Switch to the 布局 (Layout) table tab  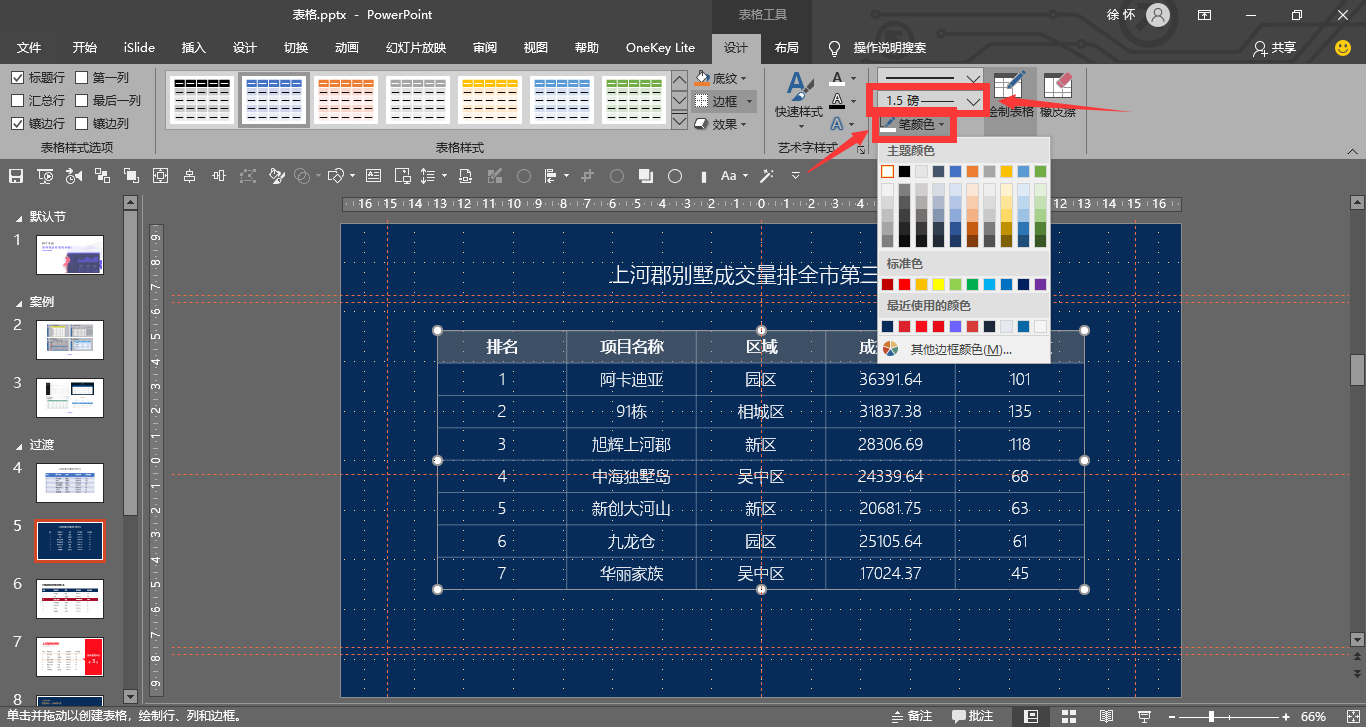click(787, 48)
